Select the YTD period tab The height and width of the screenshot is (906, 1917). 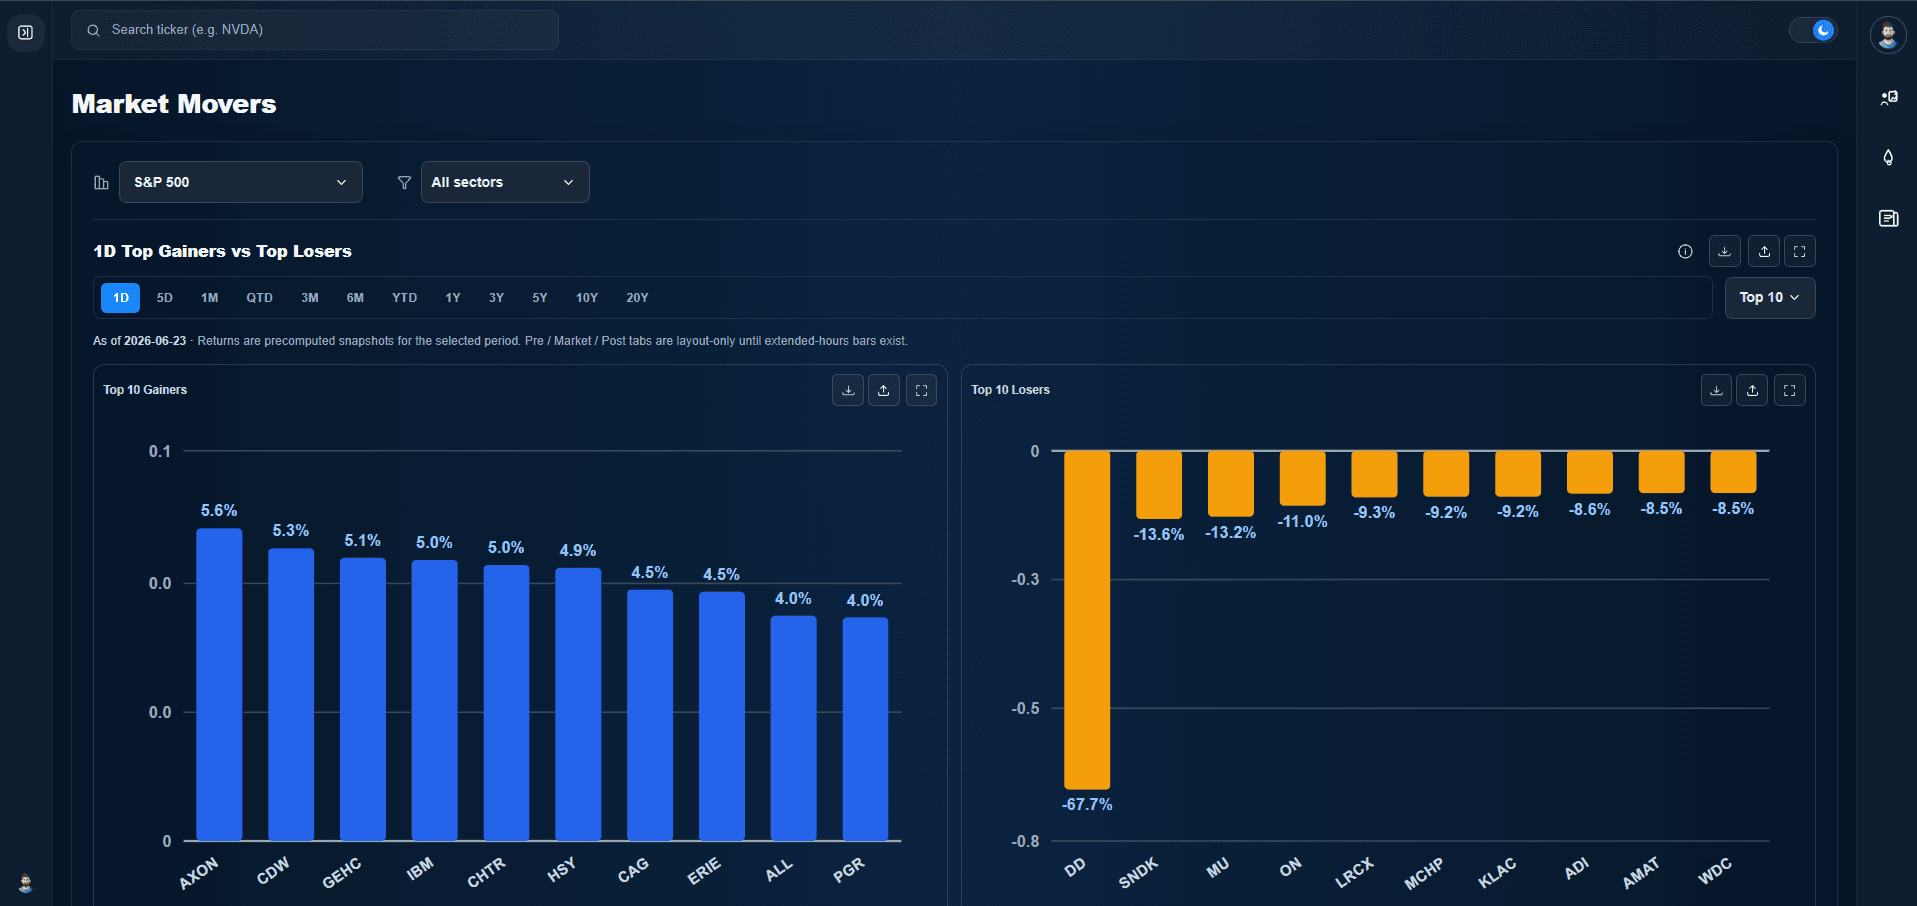pyautogui.click(x=405, y=298)
